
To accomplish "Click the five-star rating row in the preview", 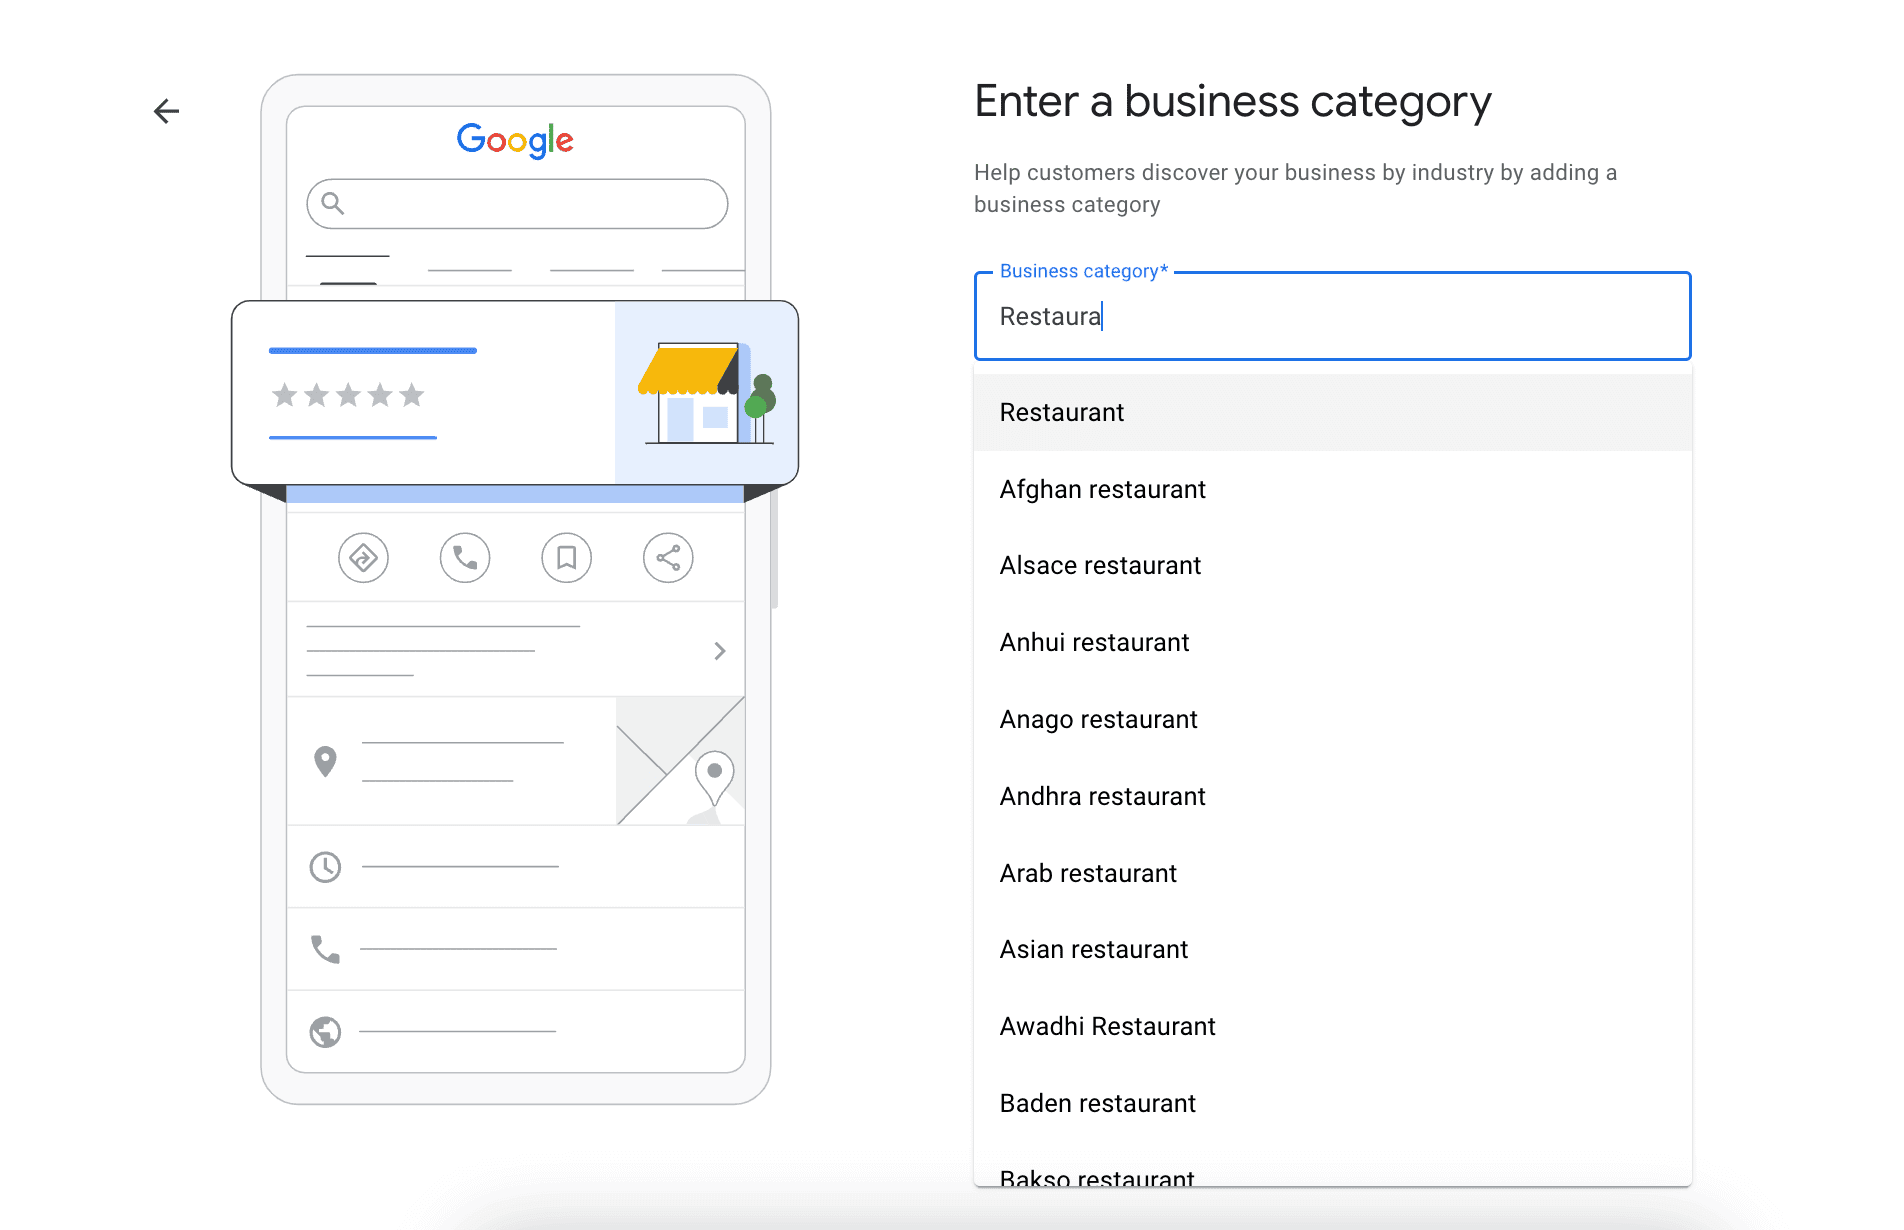I will click(347, 395).
